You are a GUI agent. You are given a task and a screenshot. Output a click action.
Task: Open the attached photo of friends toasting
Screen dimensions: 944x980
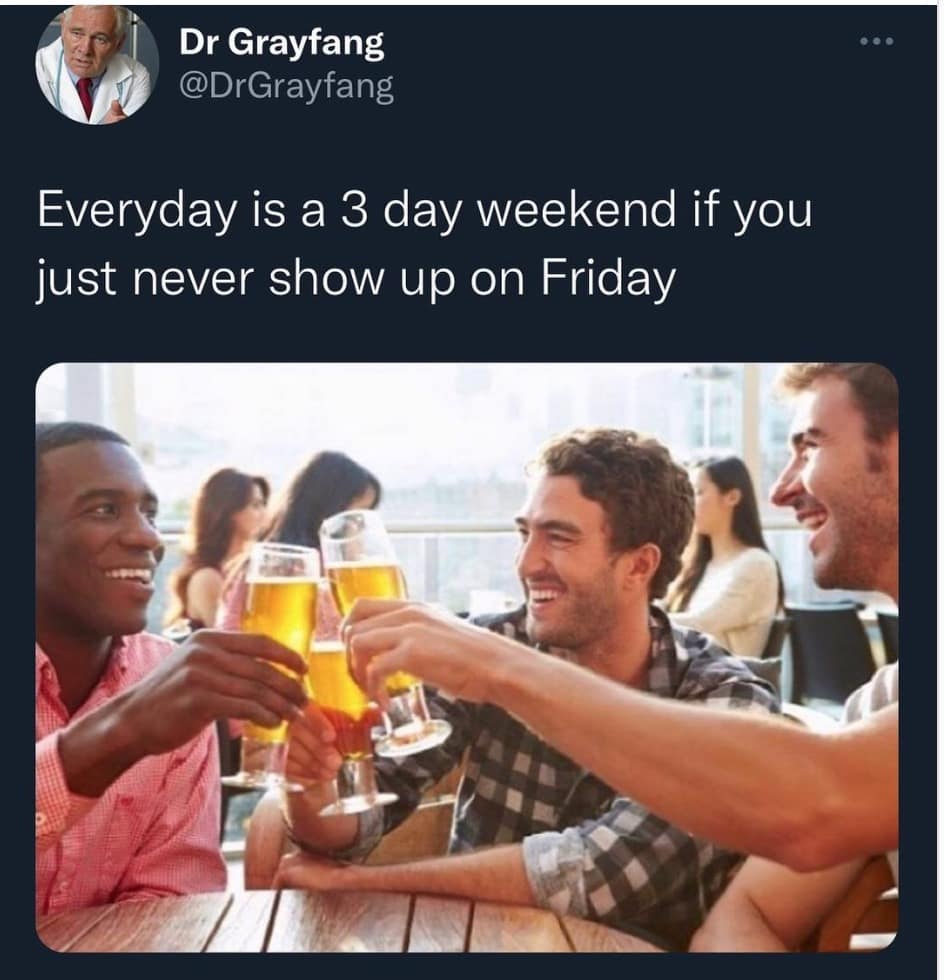(467, 657)
